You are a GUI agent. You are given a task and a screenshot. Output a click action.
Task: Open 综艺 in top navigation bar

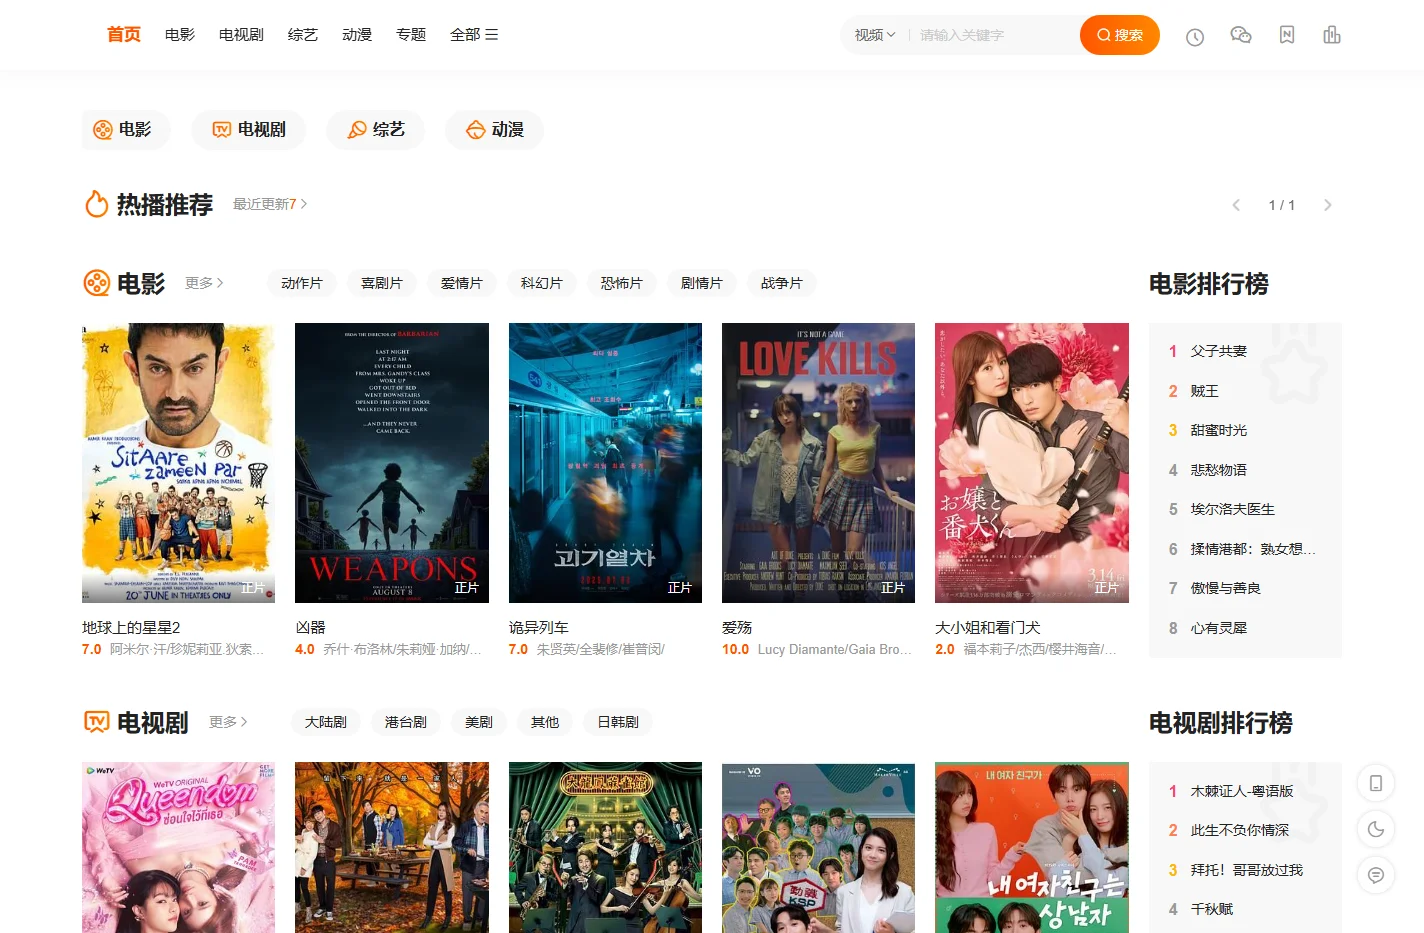tap(303, 34)
